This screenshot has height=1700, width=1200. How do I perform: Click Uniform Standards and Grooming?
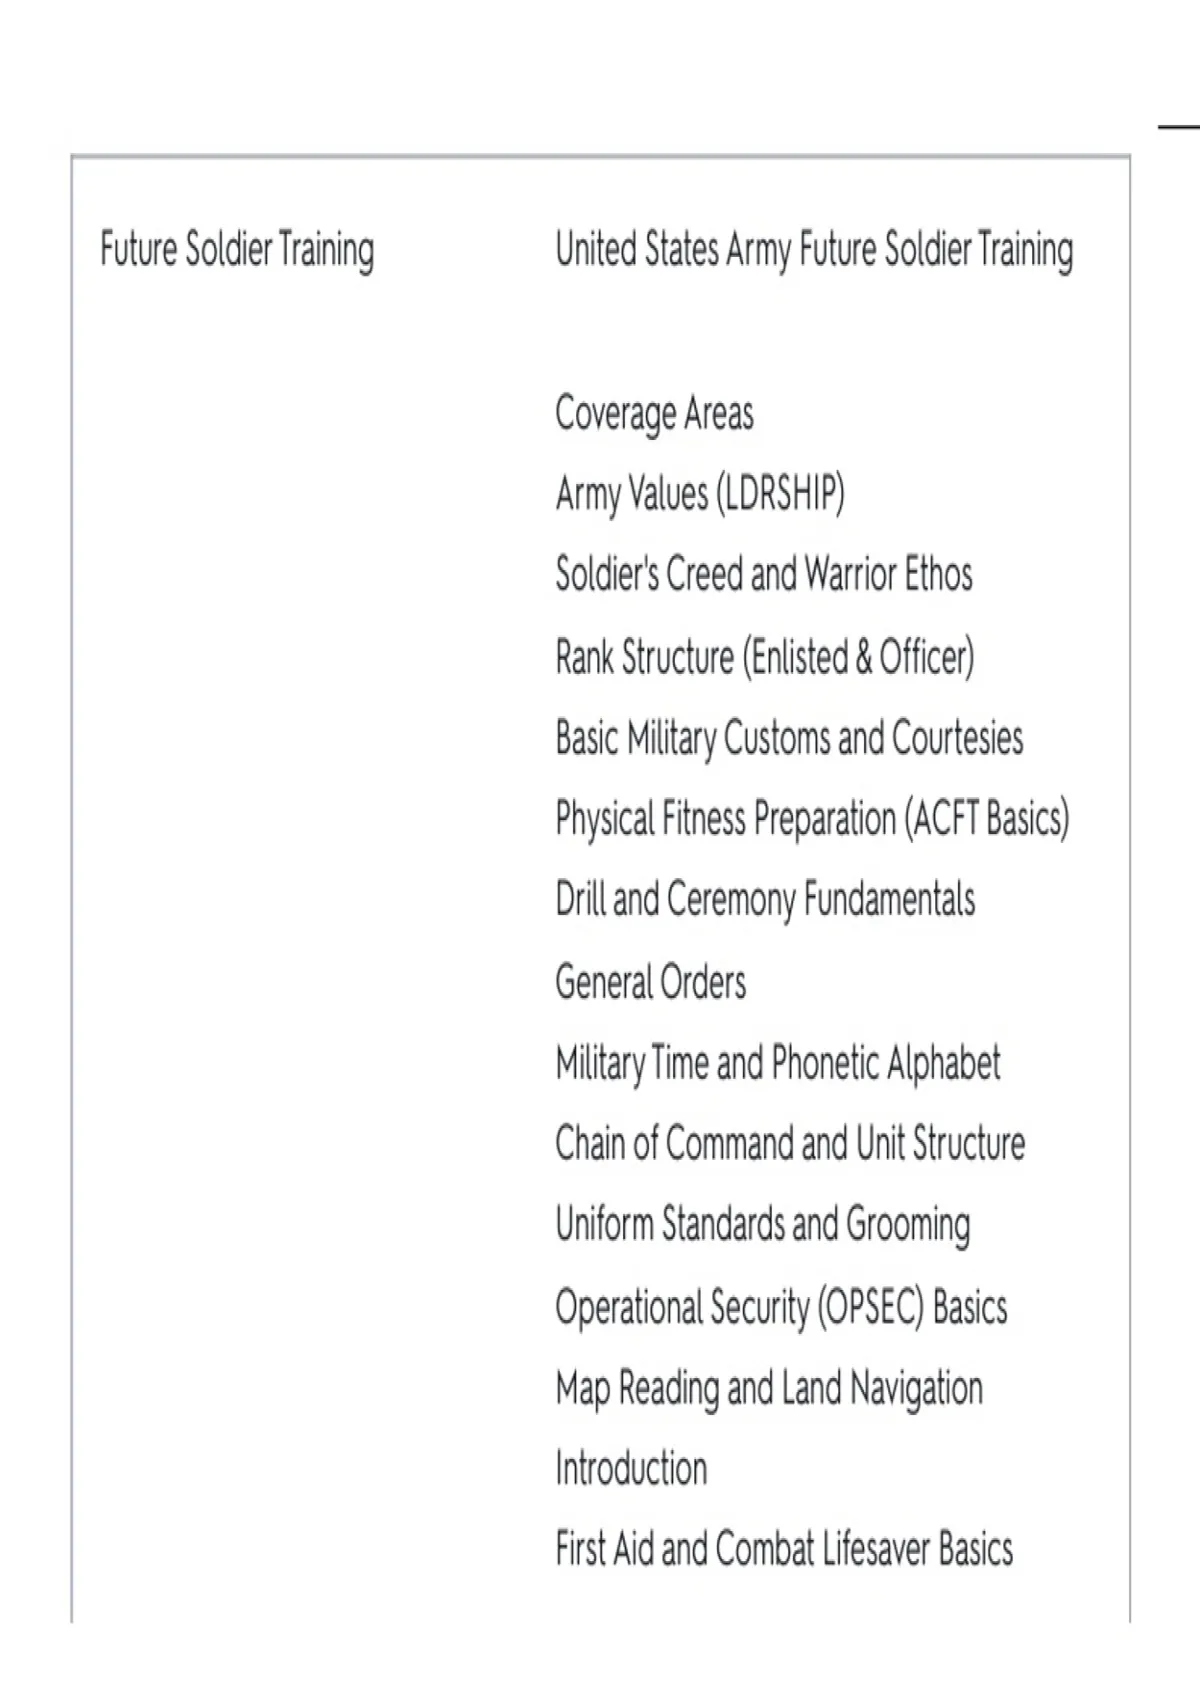[x=762, y=1226]
